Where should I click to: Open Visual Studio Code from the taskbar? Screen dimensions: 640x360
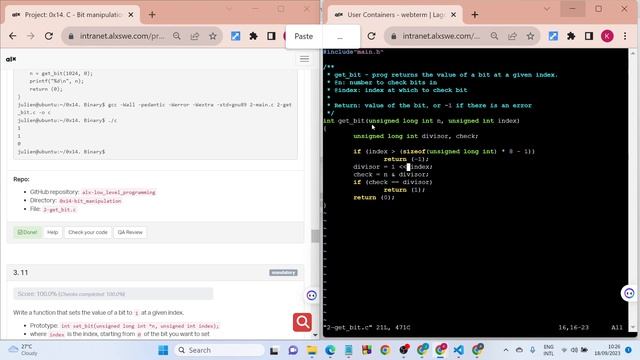(459, 350)
